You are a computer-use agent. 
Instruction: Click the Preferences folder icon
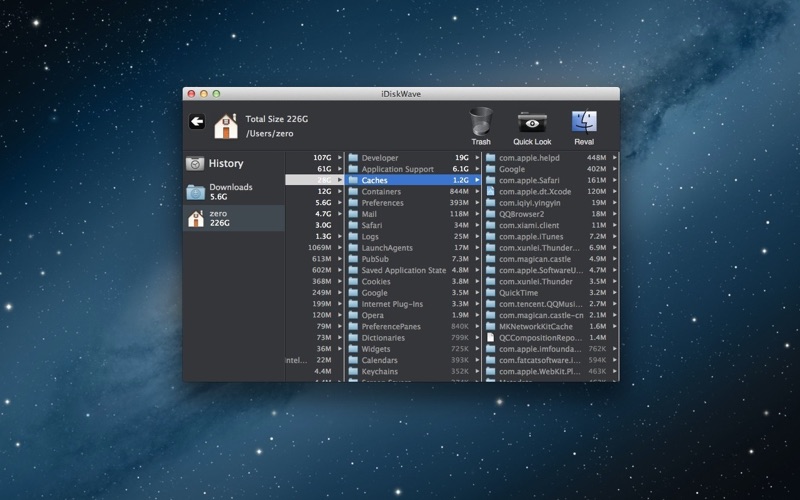click(x=353, y=203)
